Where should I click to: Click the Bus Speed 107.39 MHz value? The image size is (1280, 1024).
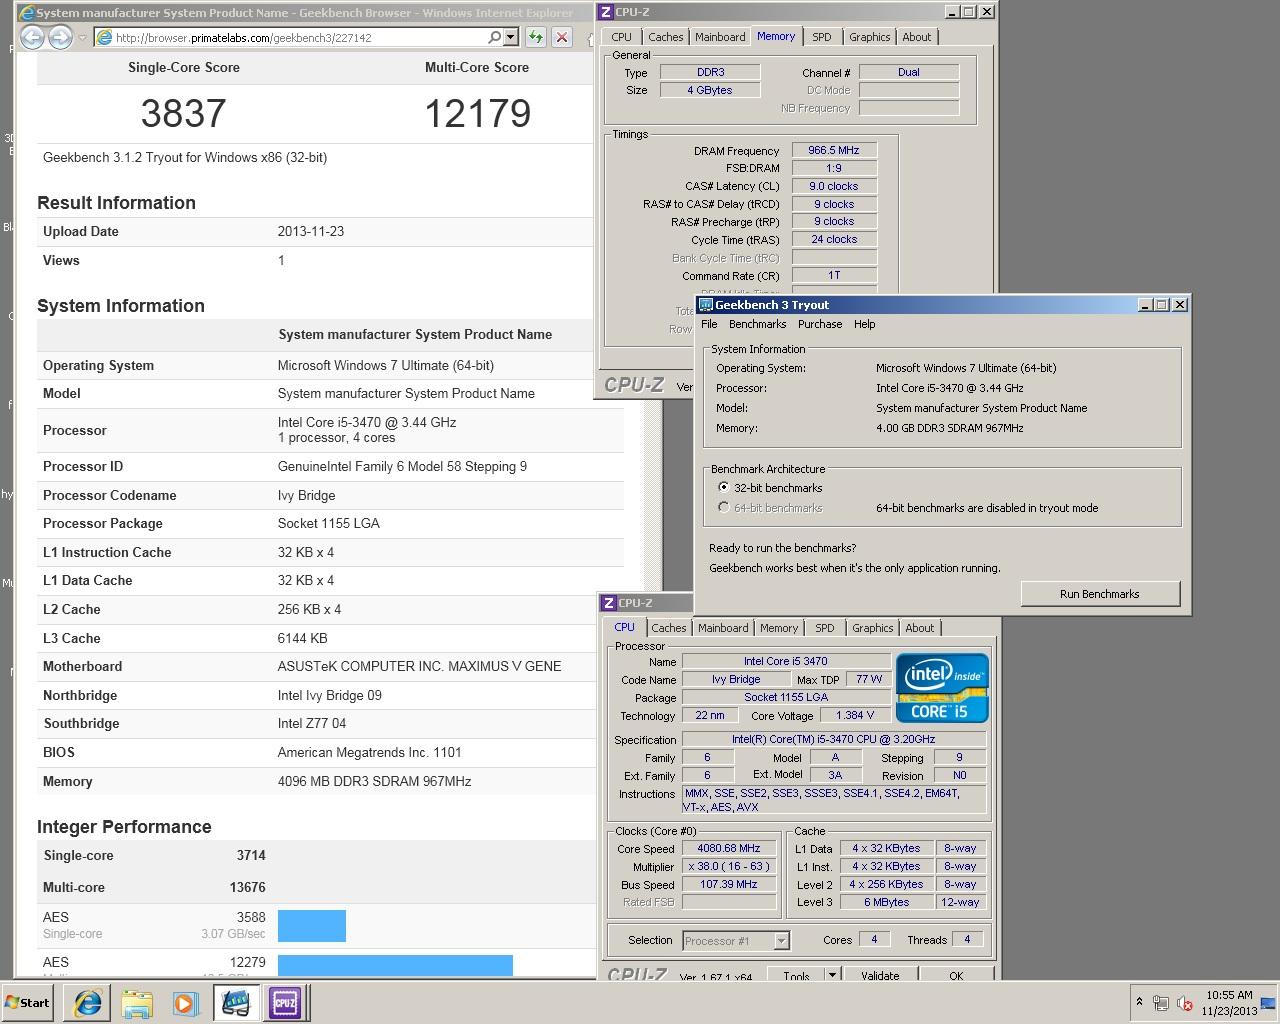point(729,884)
